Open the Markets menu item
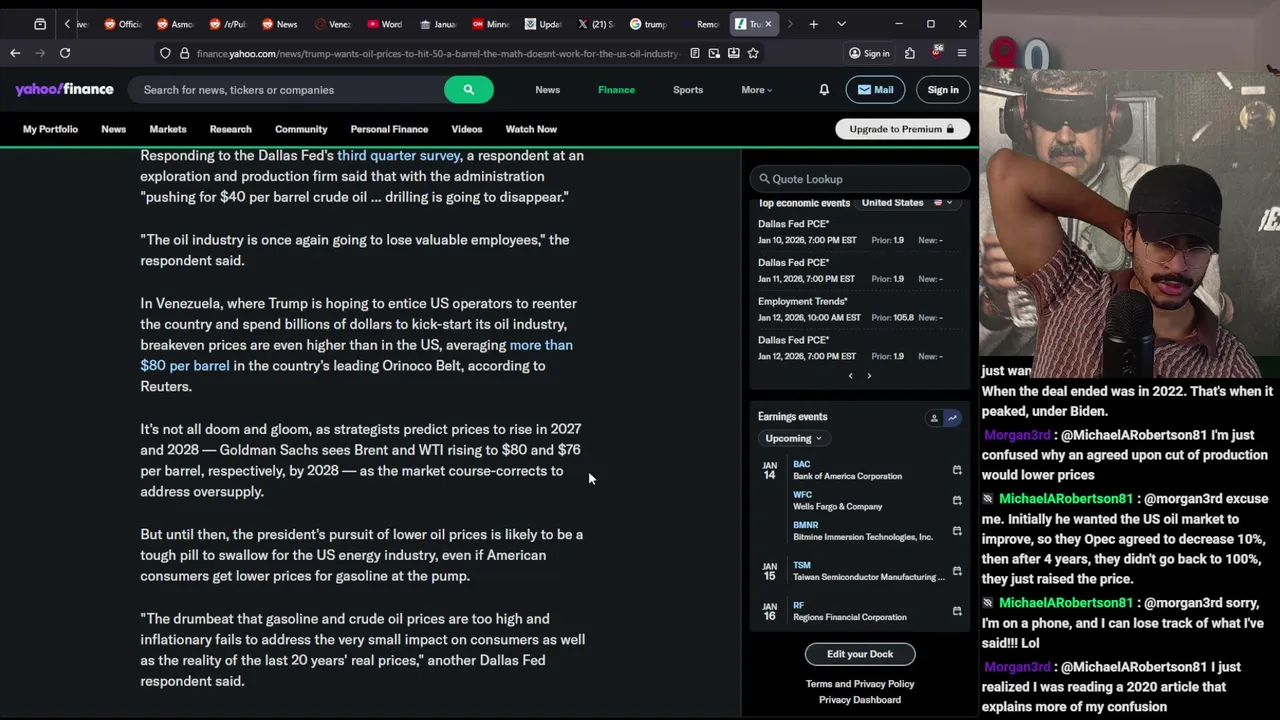 [x=168, y=129]
